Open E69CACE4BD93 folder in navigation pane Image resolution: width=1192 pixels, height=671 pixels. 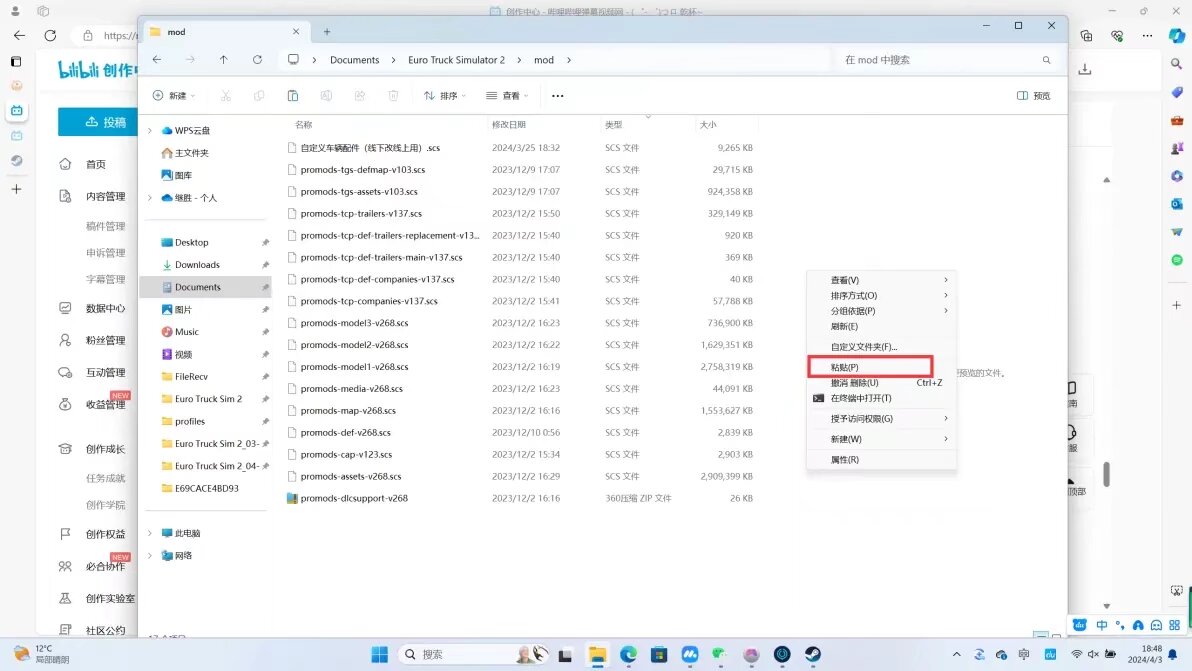(x=205, y=489)
